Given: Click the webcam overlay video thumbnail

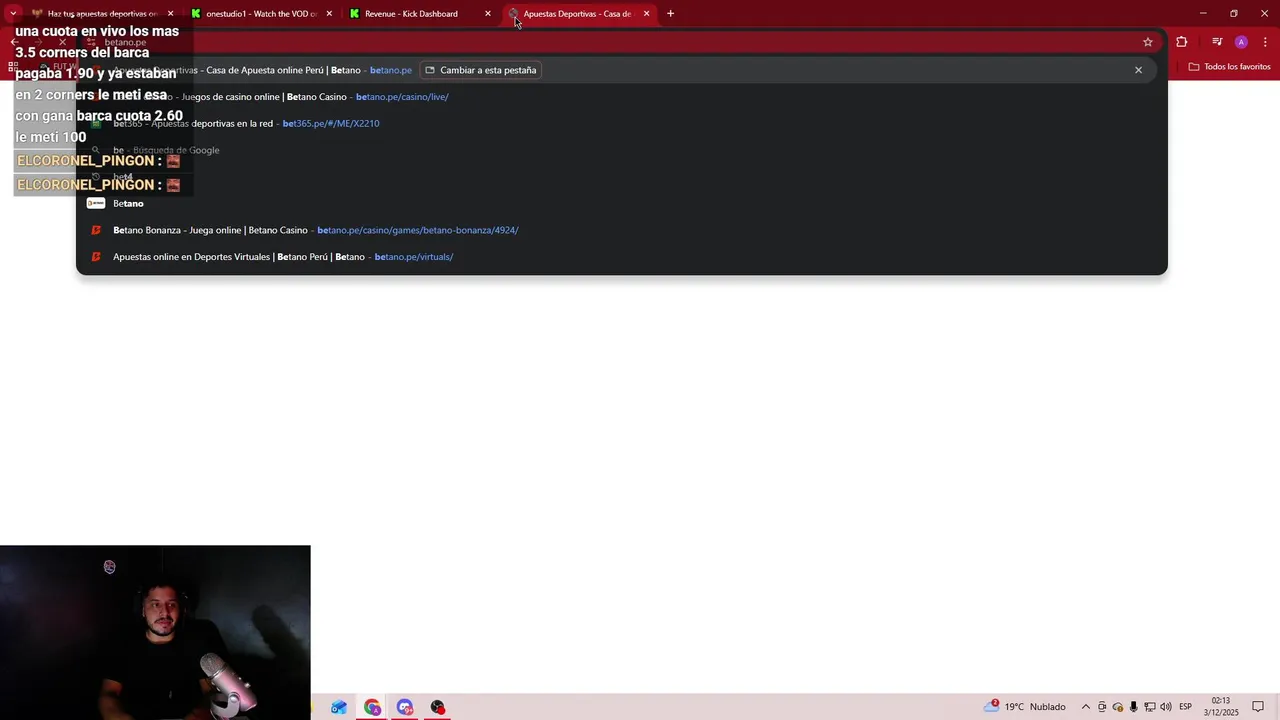Looking at the screenshot, I should click(x=155, y=632).
